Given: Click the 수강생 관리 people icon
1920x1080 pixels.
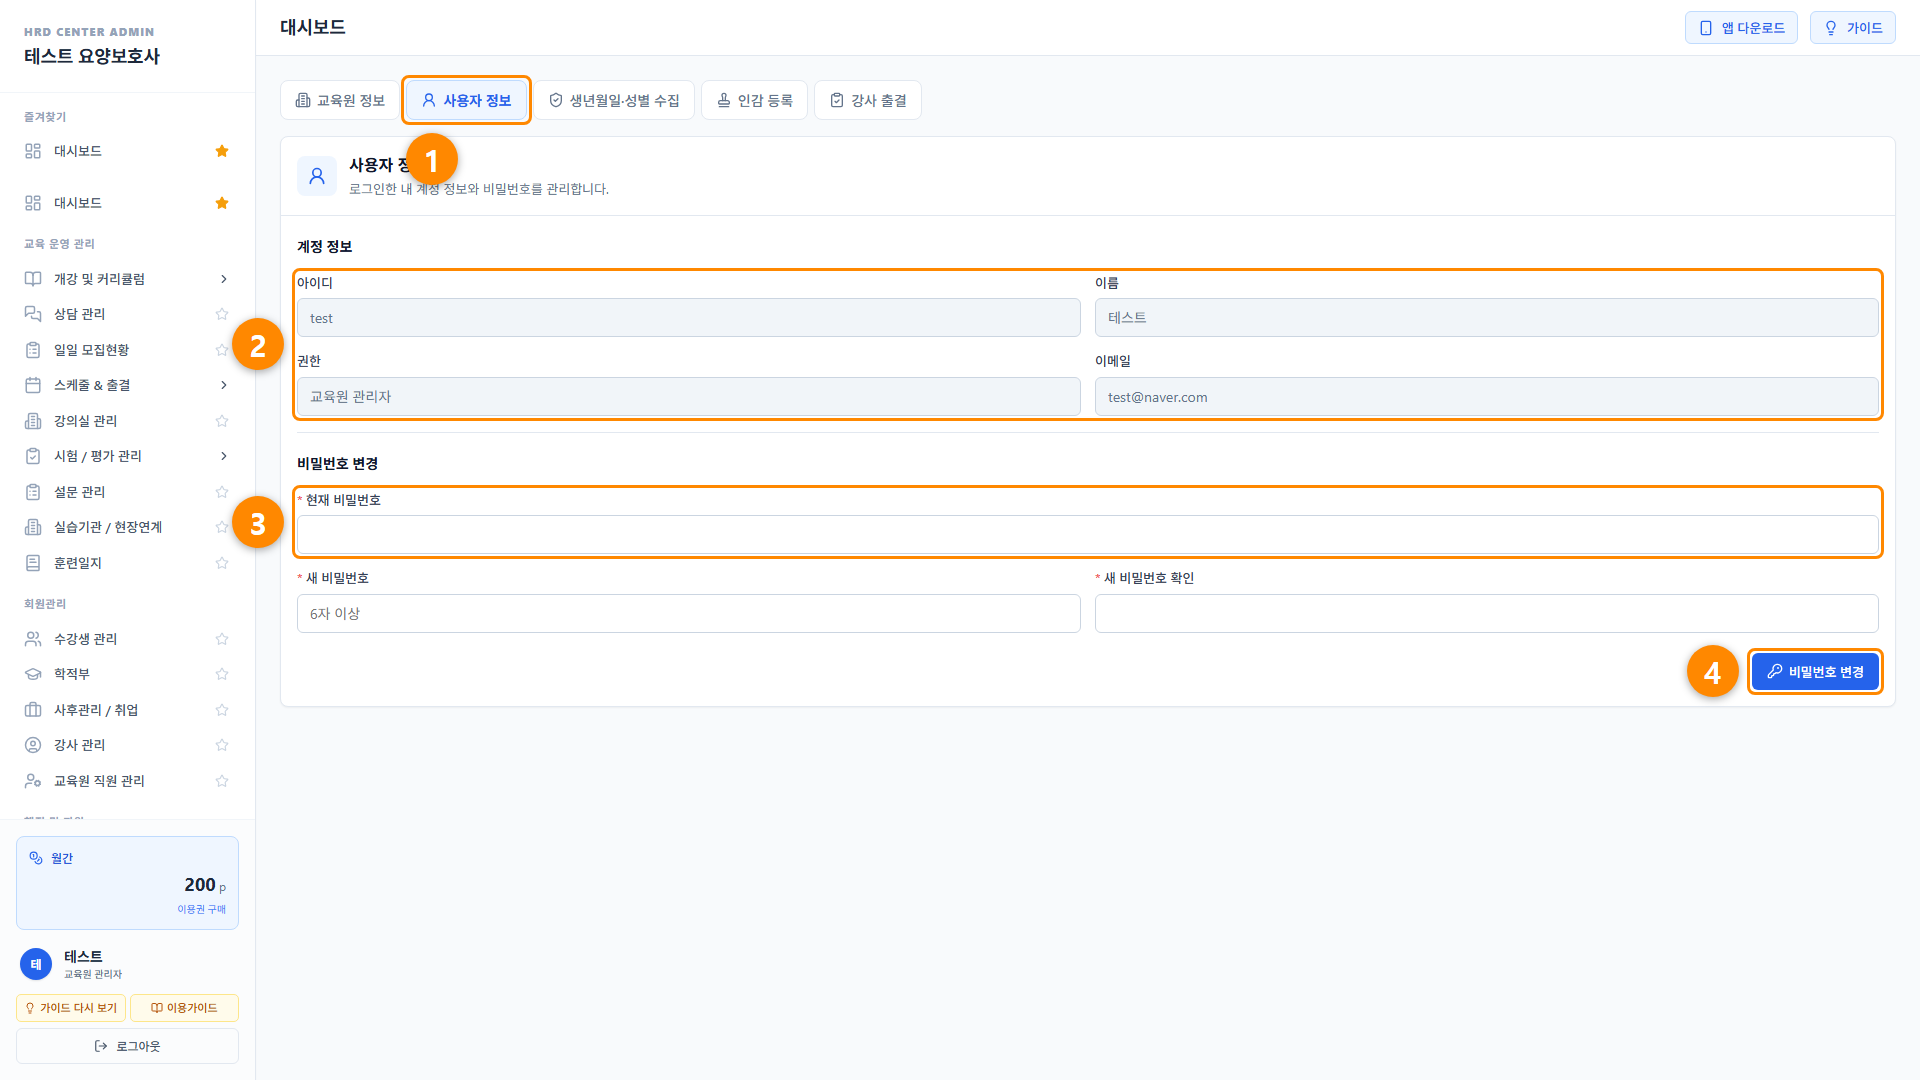Looking at the screenshot, I should point(33,639).
